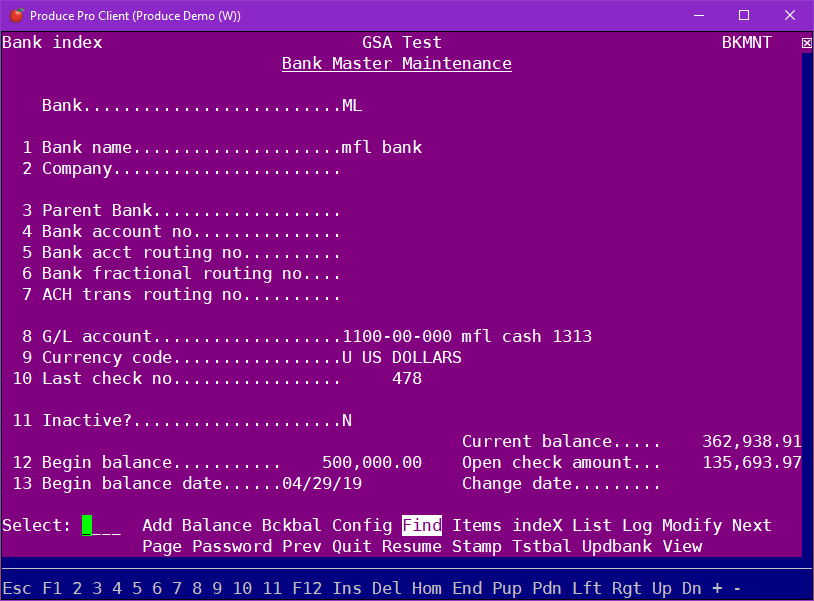The height and width of the screenshot is (601, 814).
Task: Click the current balance 362,938.91
Action: coord(752,442)
